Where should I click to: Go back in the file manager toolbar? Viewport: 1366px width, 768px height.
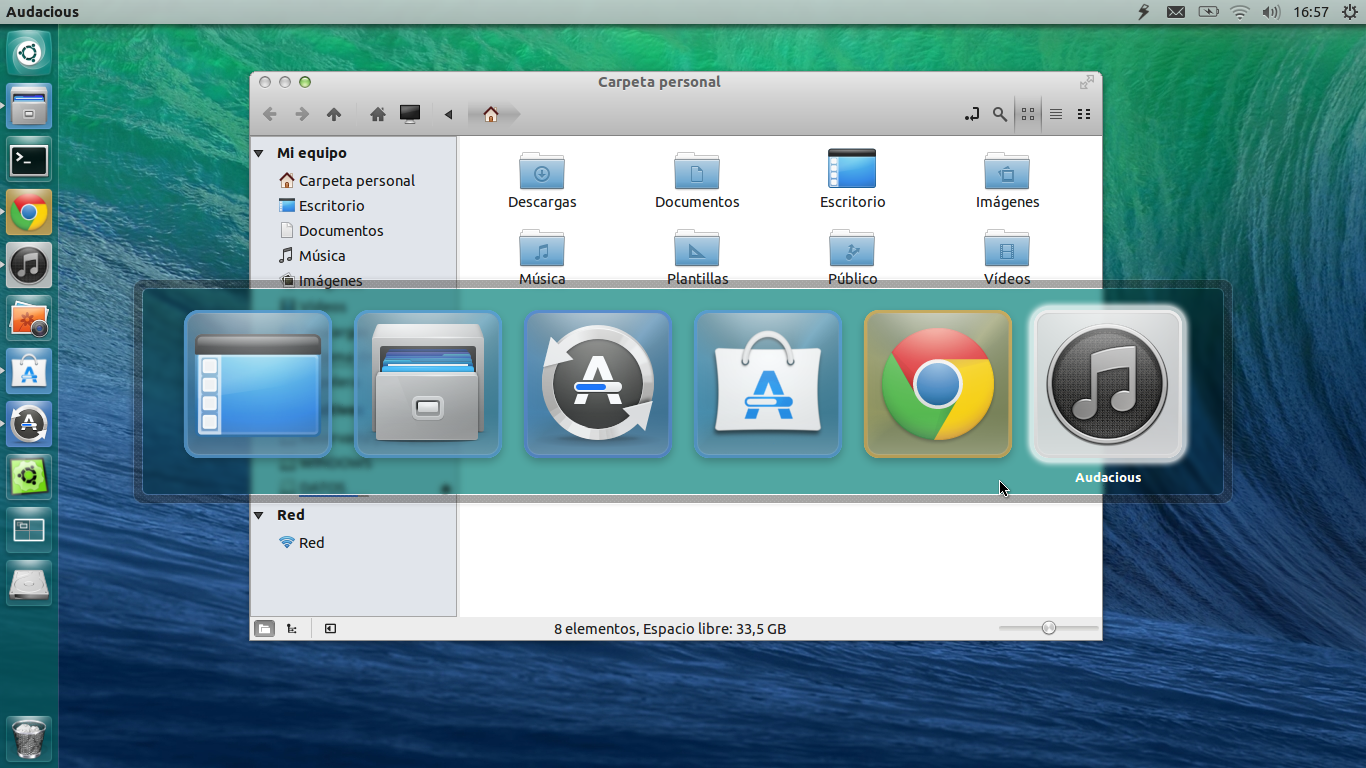pos(270,114)
